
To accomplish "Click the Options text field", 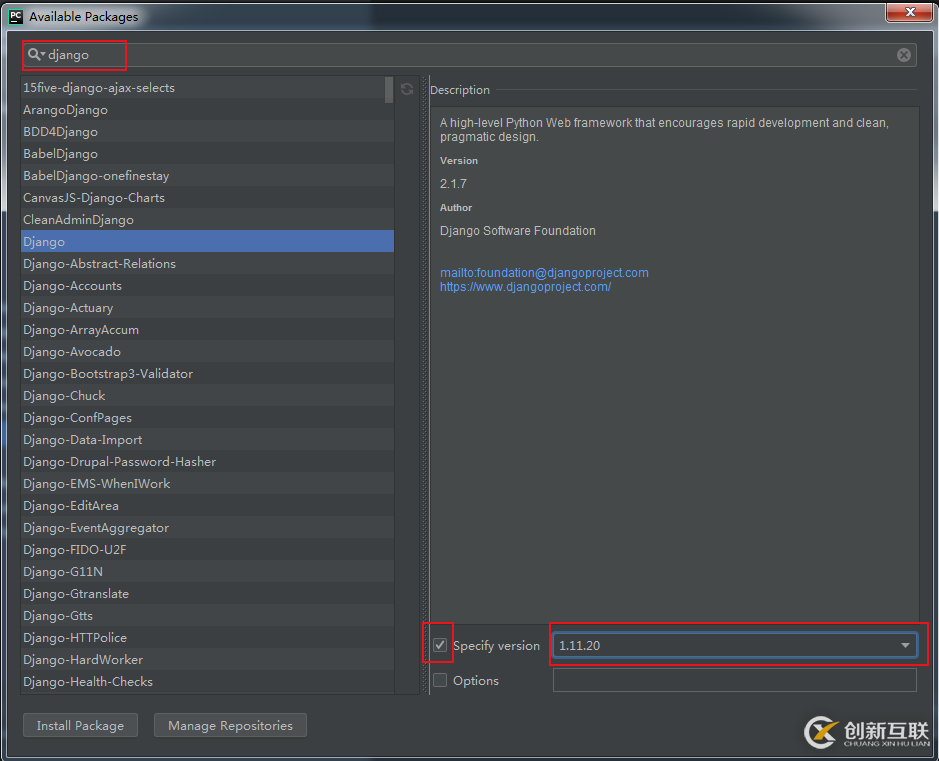I will [734, 681].
